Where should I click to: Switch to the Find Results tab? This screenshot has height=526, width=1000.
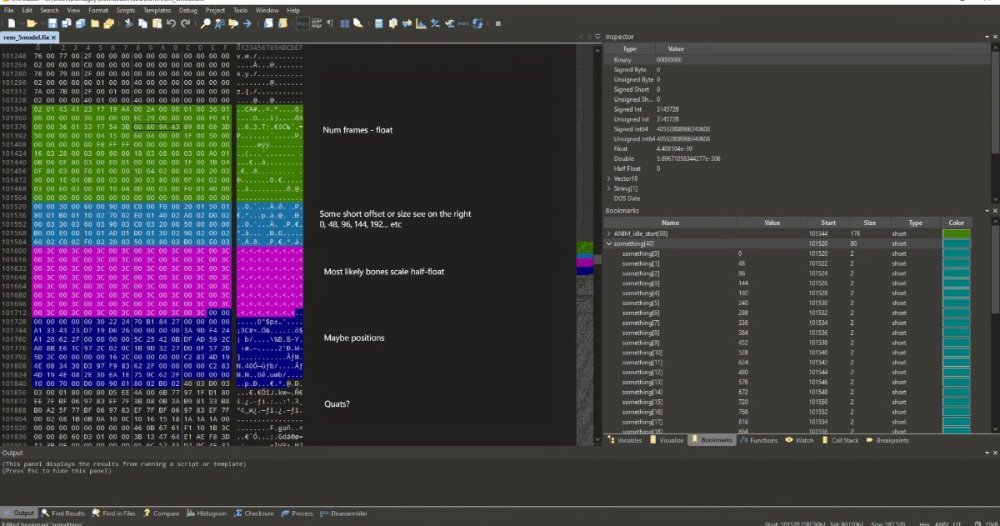pyautogui.click(x=68, y=513)
